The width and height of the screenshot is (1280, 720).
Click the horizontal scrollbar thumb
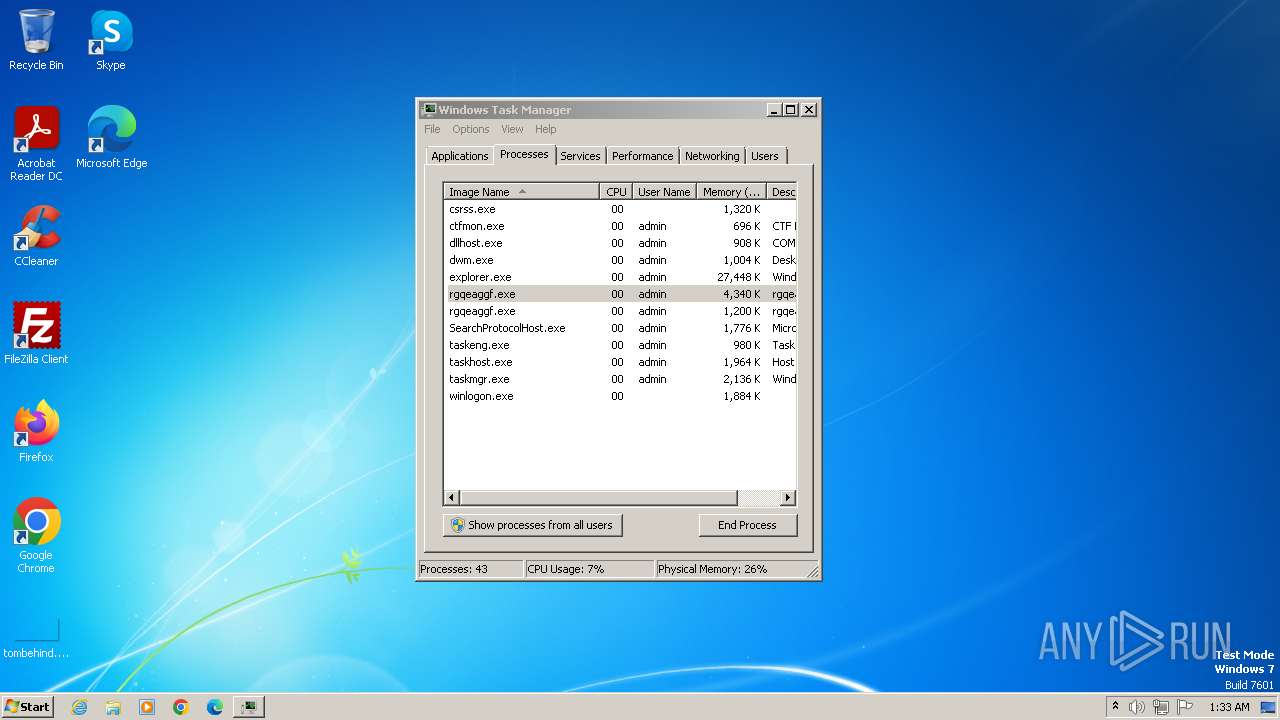point(598,497)
